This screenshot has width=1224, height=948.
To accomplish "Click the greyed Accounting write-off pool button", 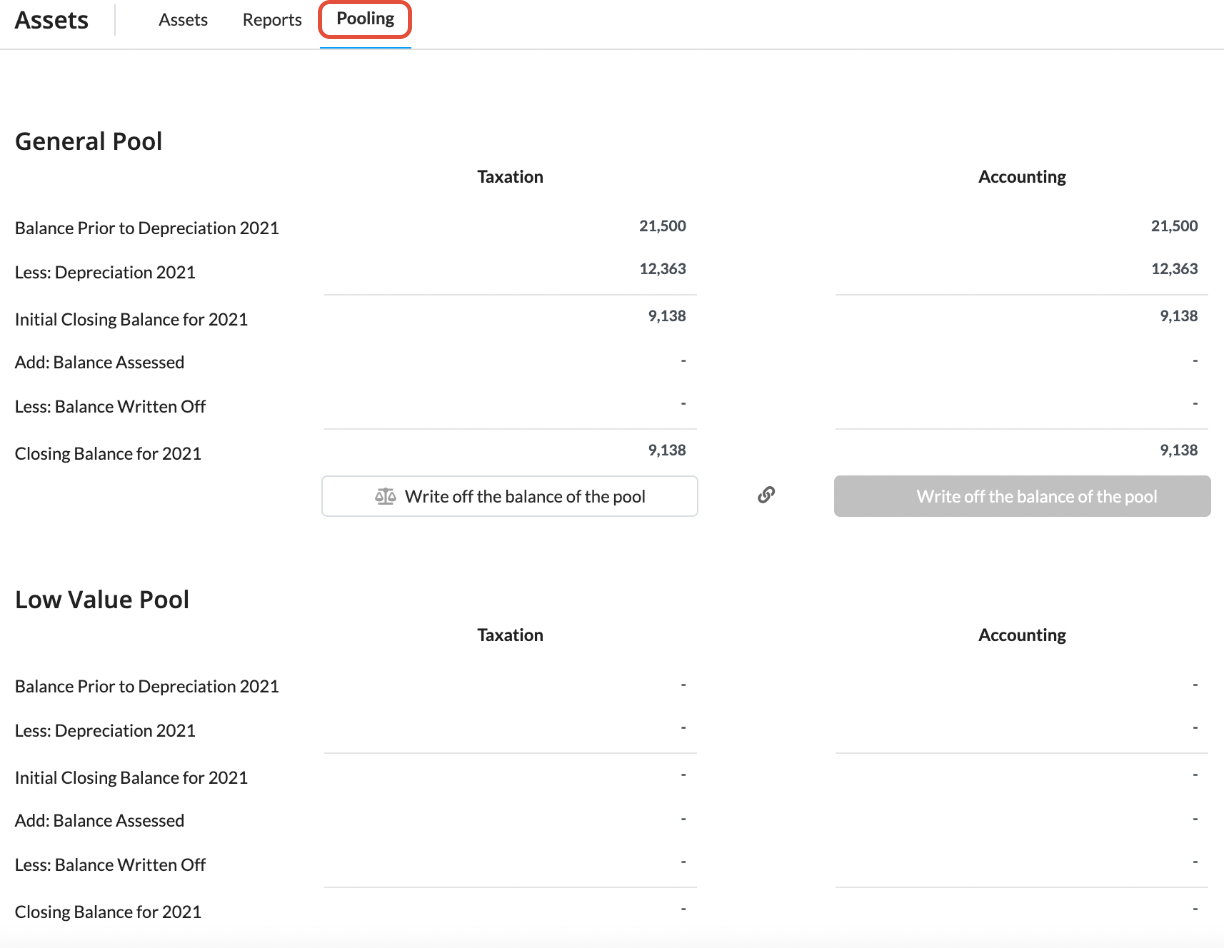I will [x=1022, y=496].
